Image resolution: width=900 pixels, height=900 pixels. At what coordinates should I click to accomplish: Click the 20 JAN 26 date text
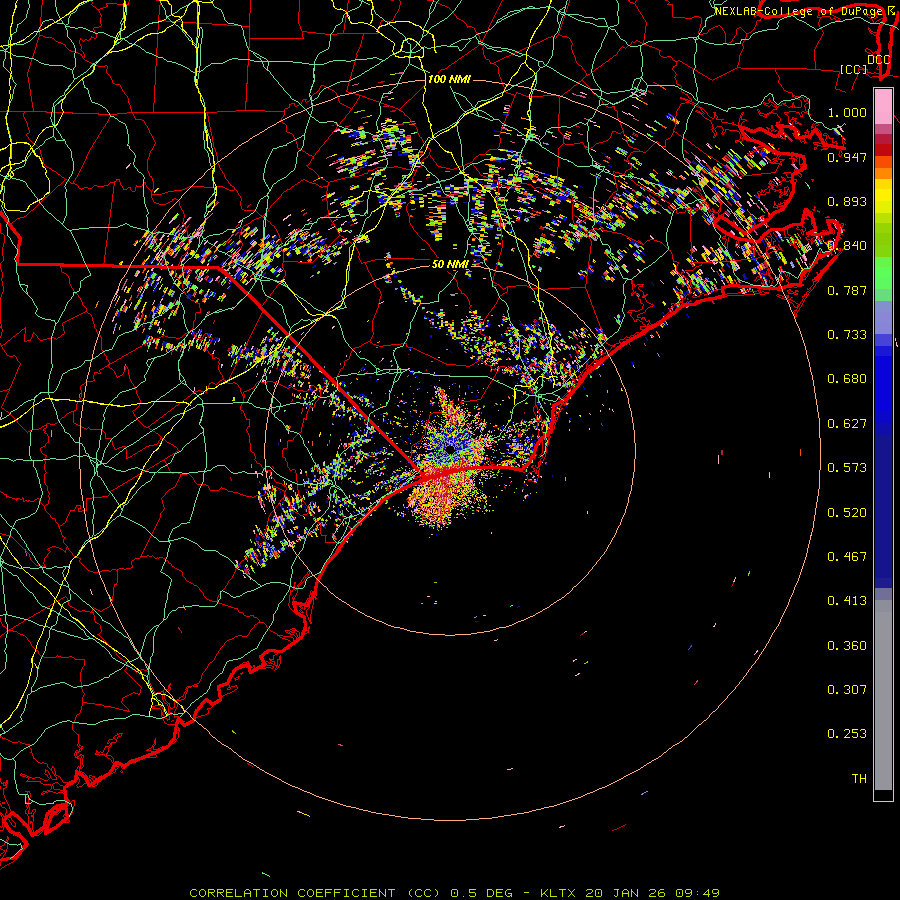[624, 893]
